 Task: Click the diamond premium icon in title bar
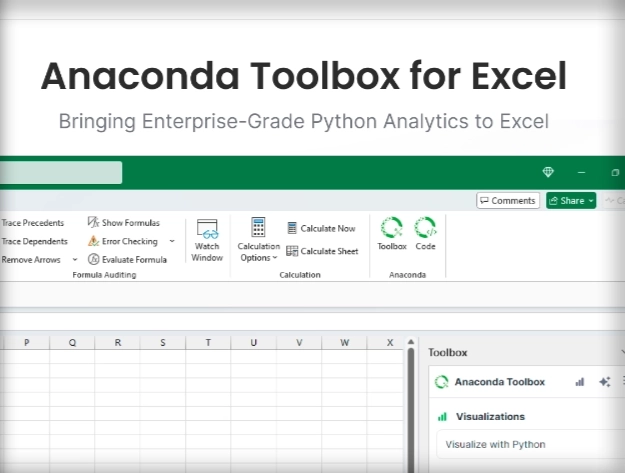click(x=548, y=172)
